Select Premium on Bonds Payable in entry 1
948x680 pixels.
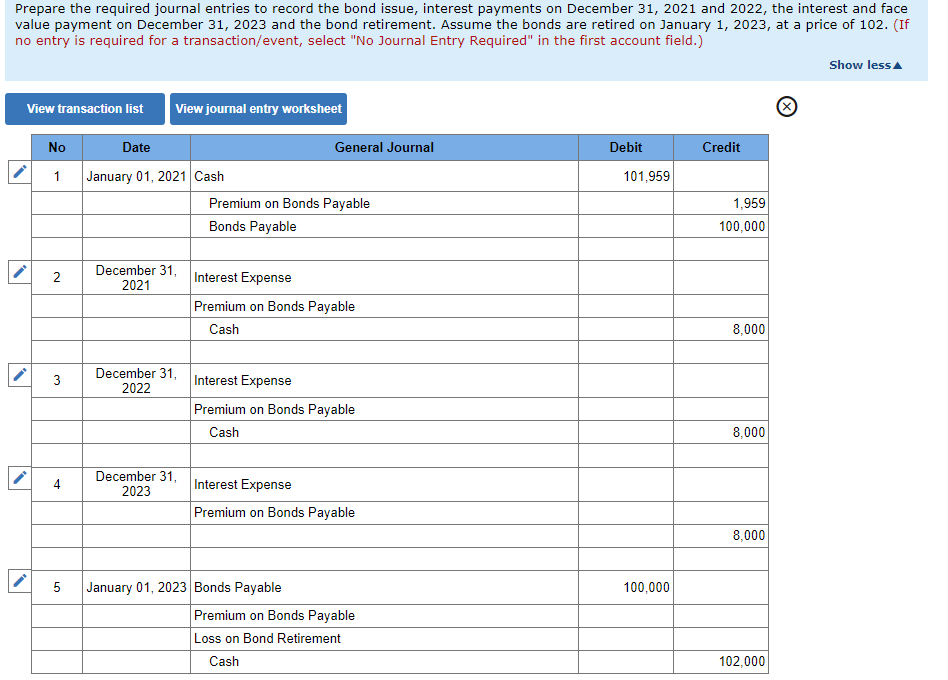[384, 203]
